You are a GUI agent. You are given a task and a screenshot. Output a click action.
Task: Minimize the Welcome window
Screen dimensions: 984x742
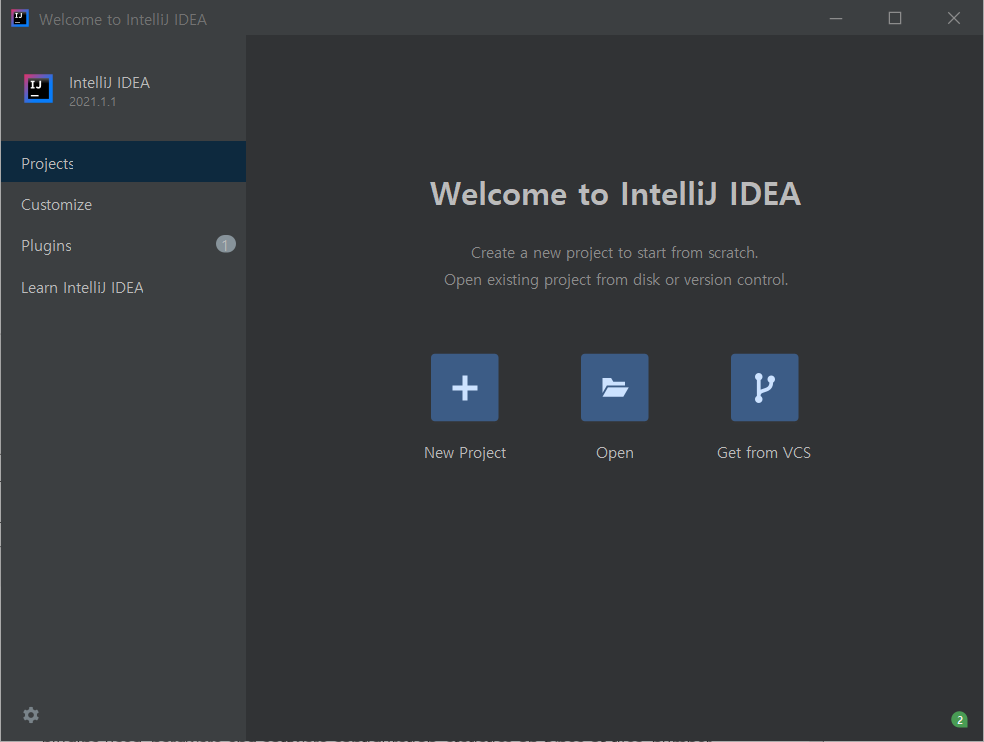[x=836, y=18]
